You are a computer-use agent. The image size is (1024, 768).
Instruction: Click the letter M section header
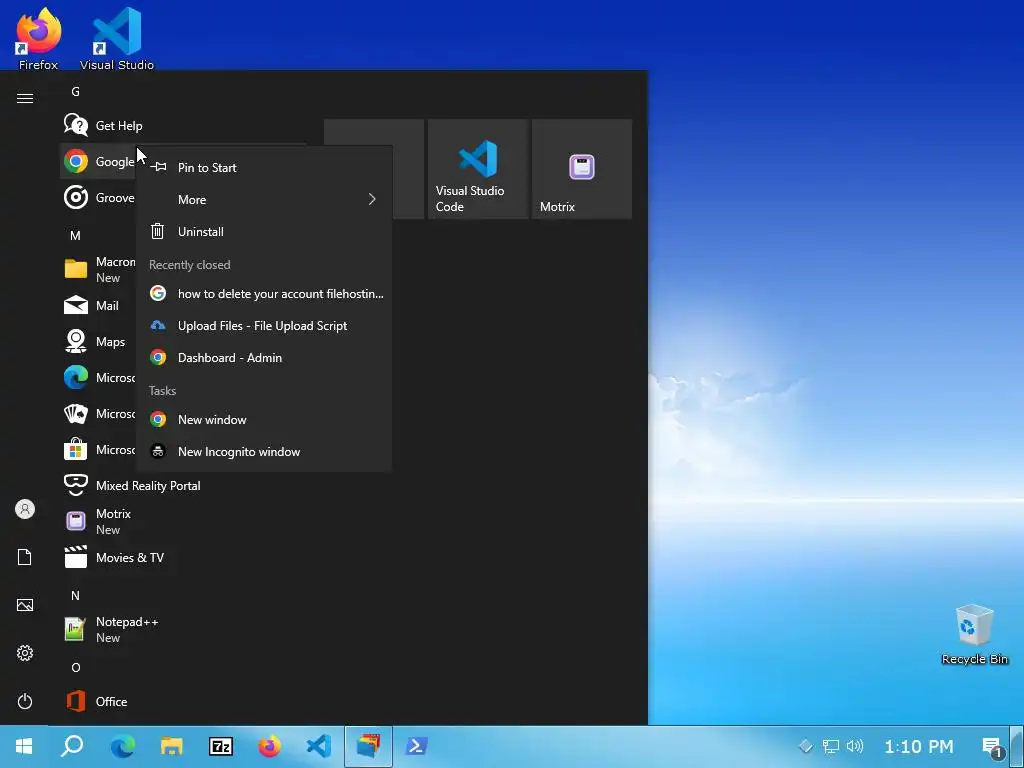[76, 235]
